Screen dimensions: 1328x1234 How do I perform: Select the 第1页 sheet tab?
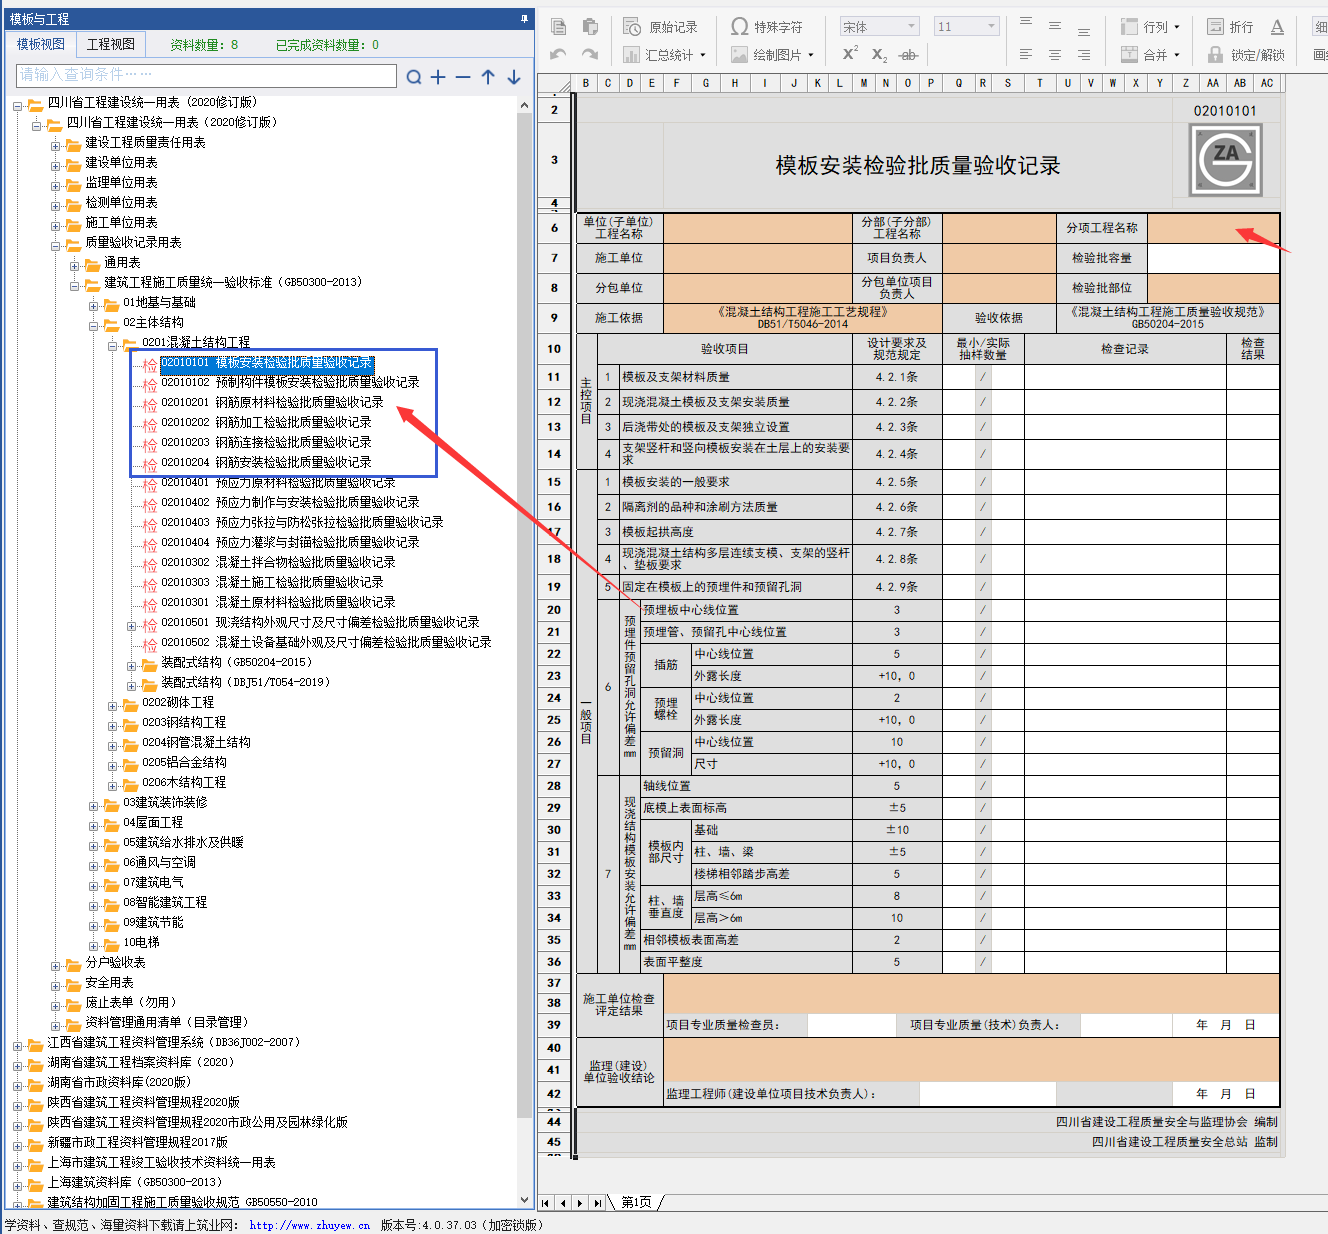coord(636,1202)
